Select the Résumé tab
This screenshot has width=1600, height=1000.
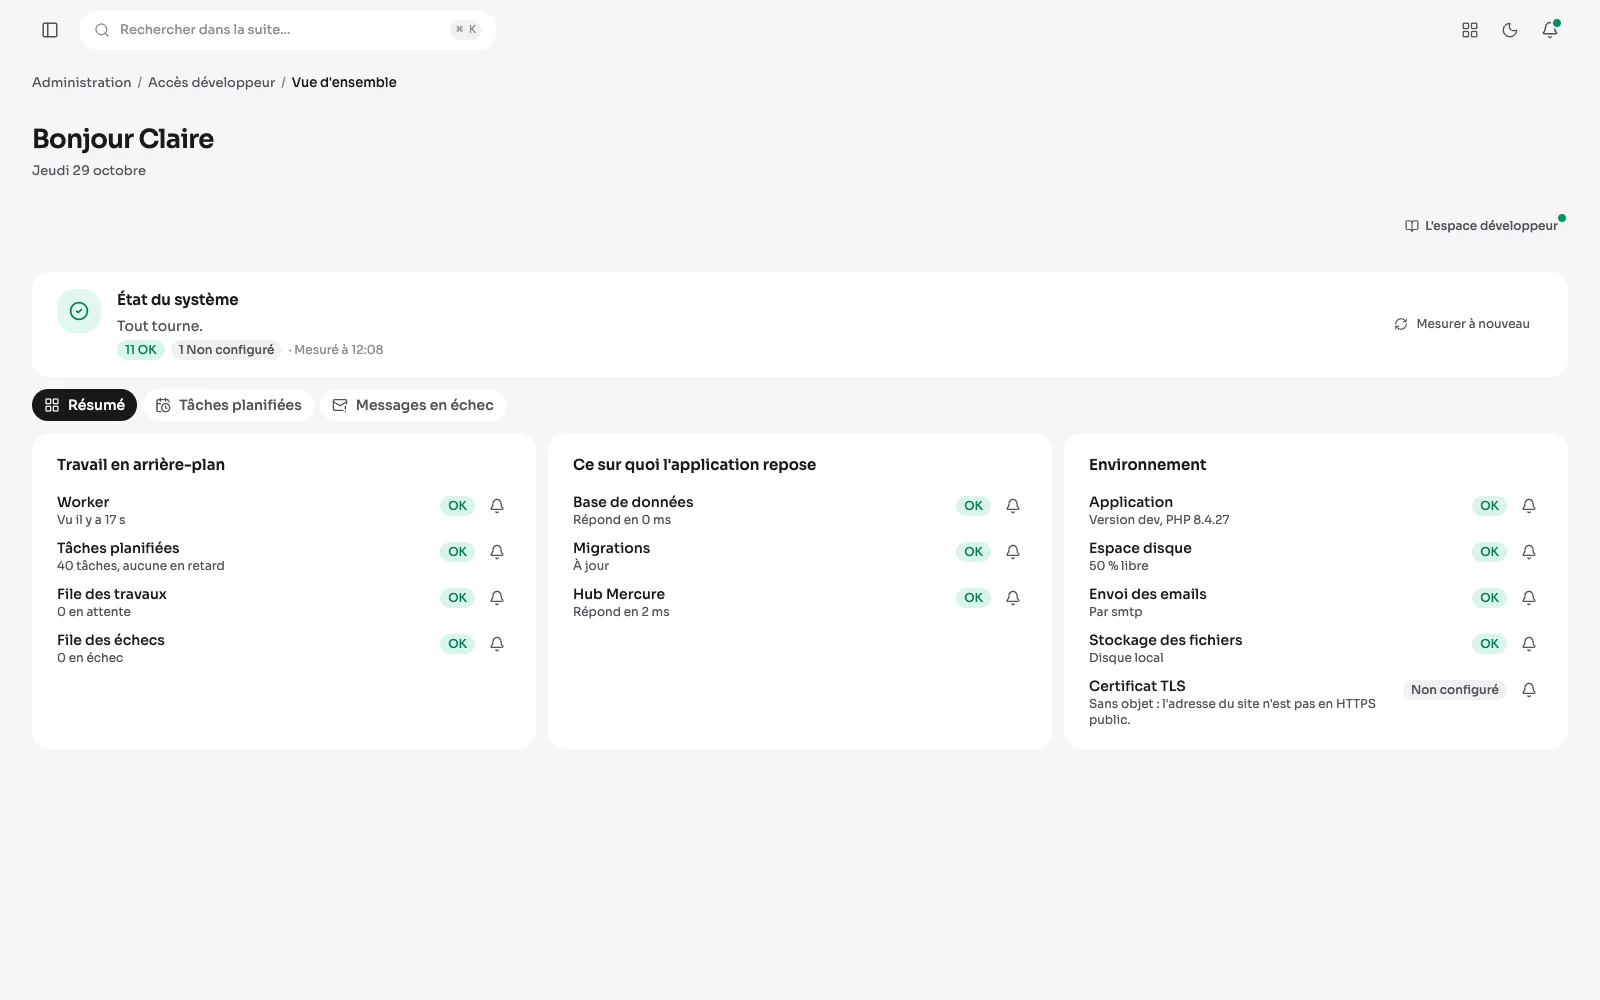pos(84,405)
